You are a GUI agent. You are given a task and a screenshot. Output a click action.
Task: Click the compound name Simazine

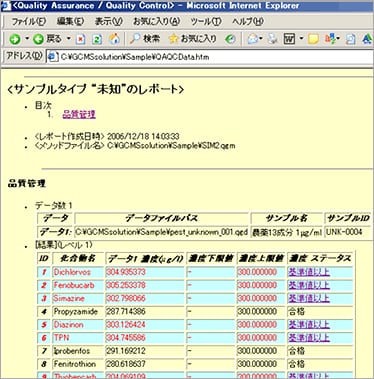click(x=69, y=298)
